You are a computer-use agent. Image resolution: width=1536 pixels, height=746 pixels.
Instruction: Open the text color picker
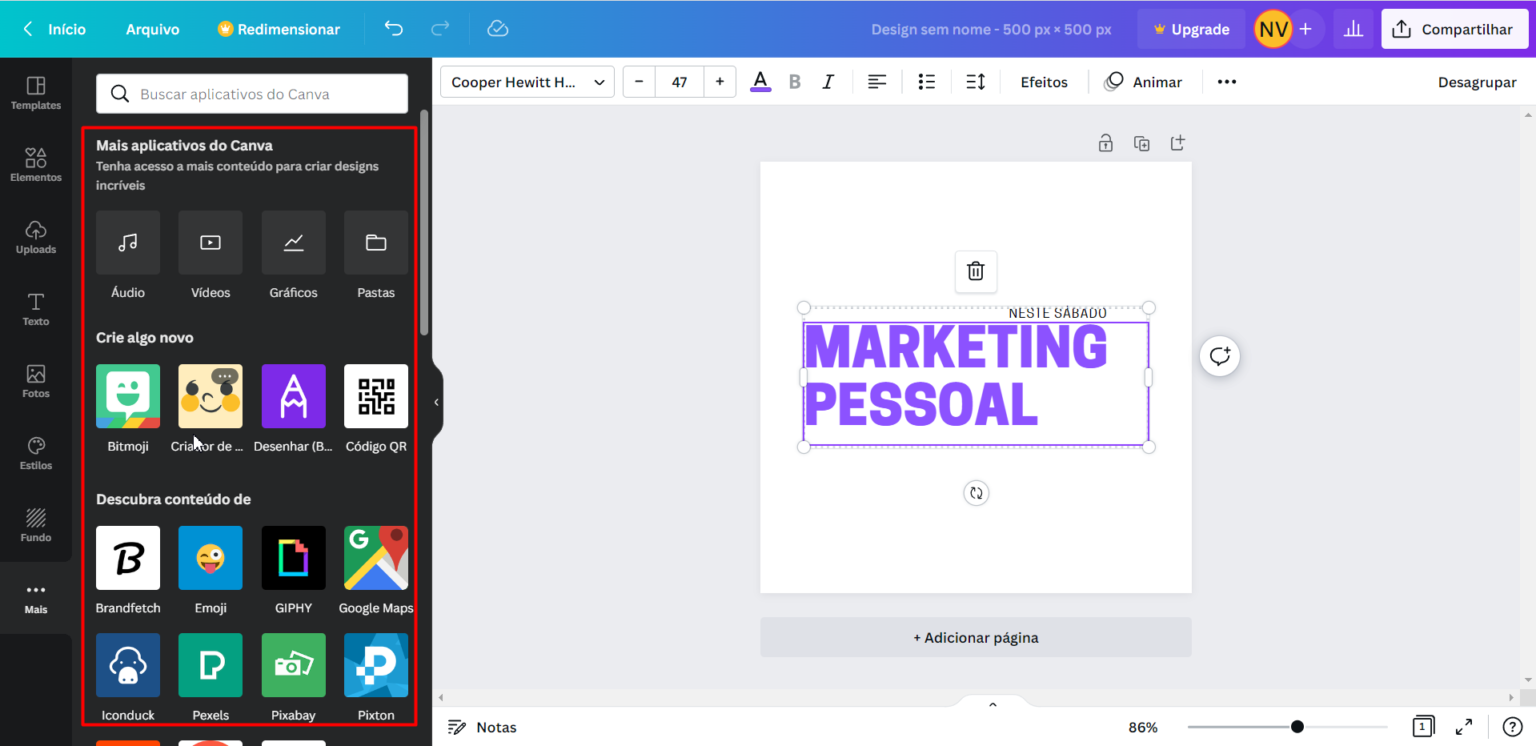coord(761,82)
